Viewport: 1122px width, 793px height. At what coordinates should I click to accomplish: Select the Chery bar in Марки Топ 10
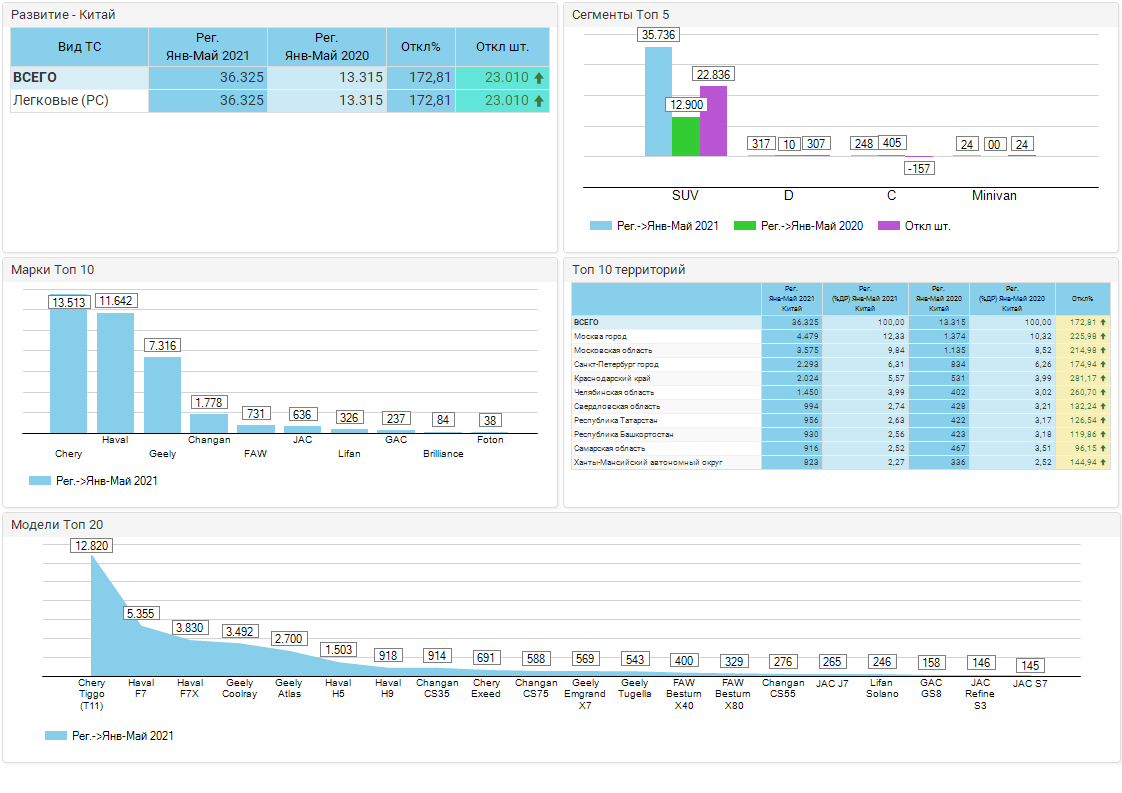[69, 370]
